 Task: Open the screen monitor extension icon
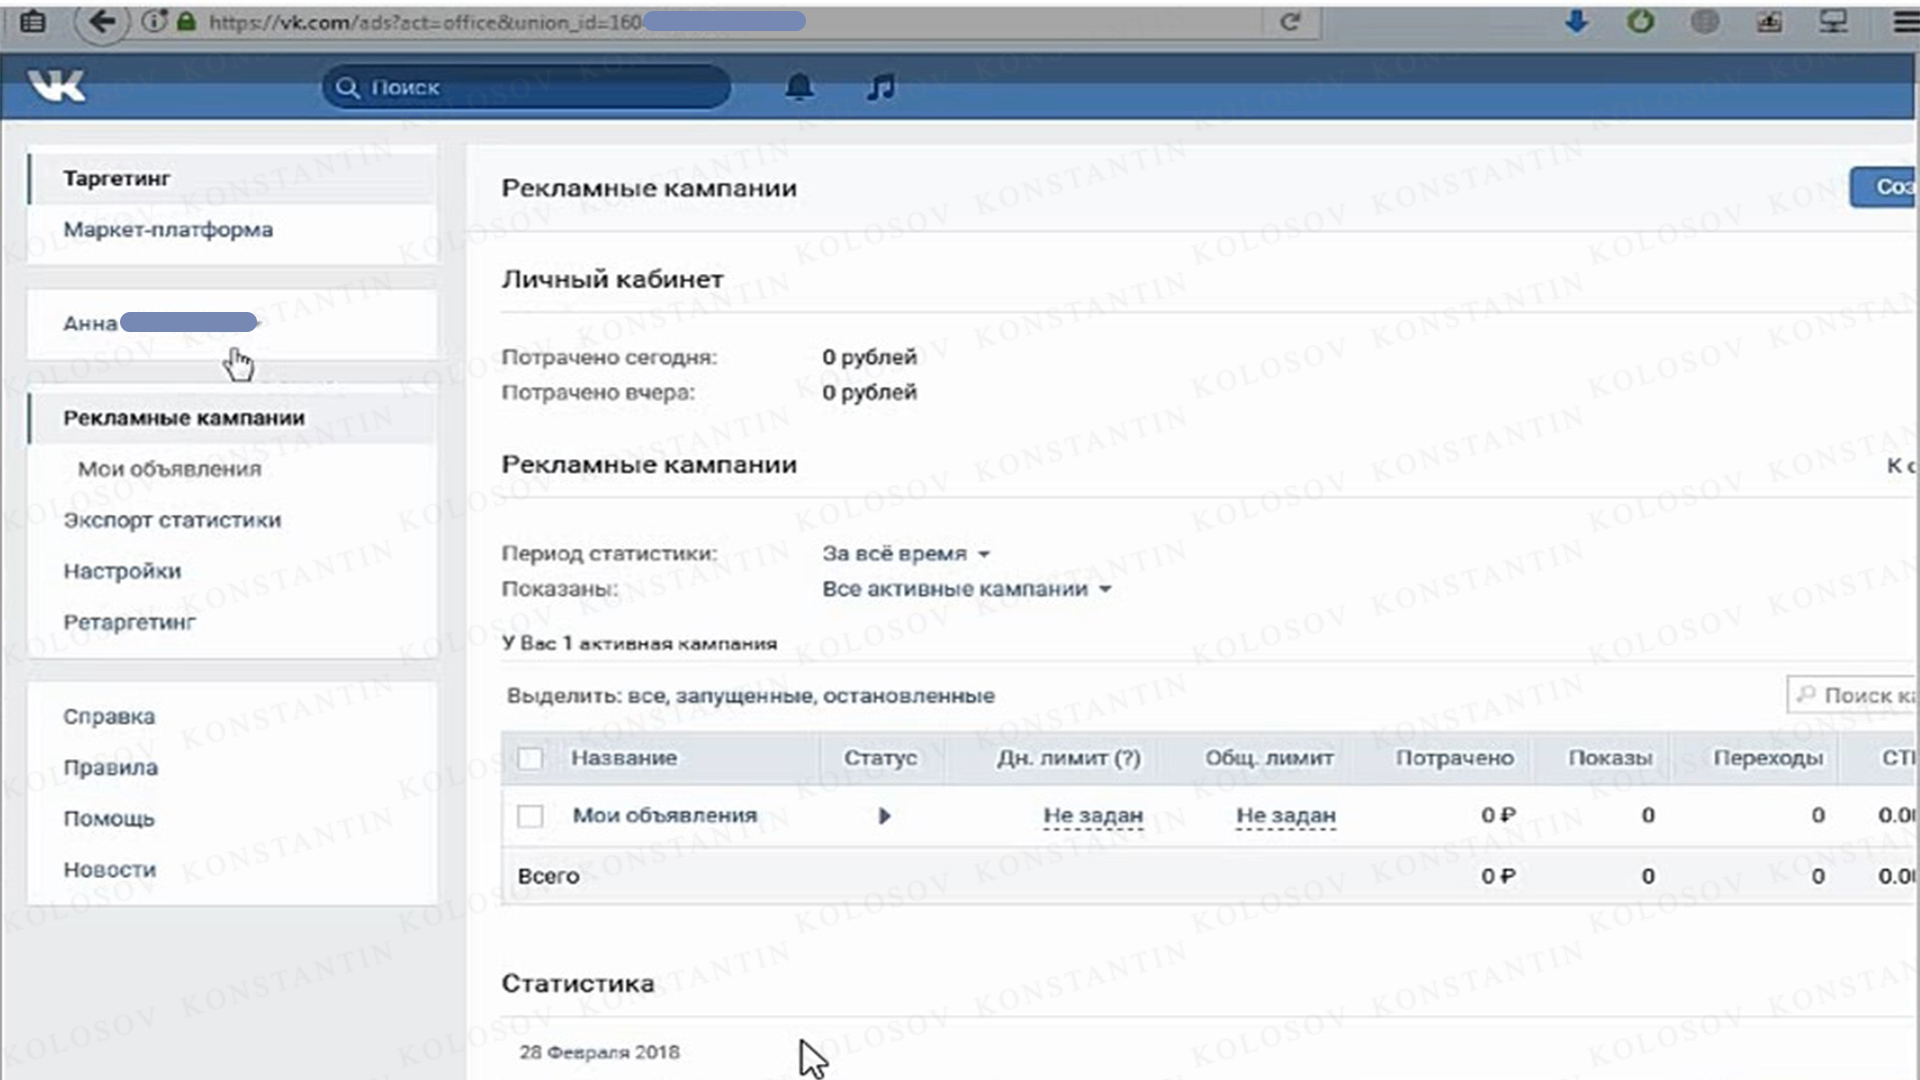pyautogui.click(x=1833, y=21)
